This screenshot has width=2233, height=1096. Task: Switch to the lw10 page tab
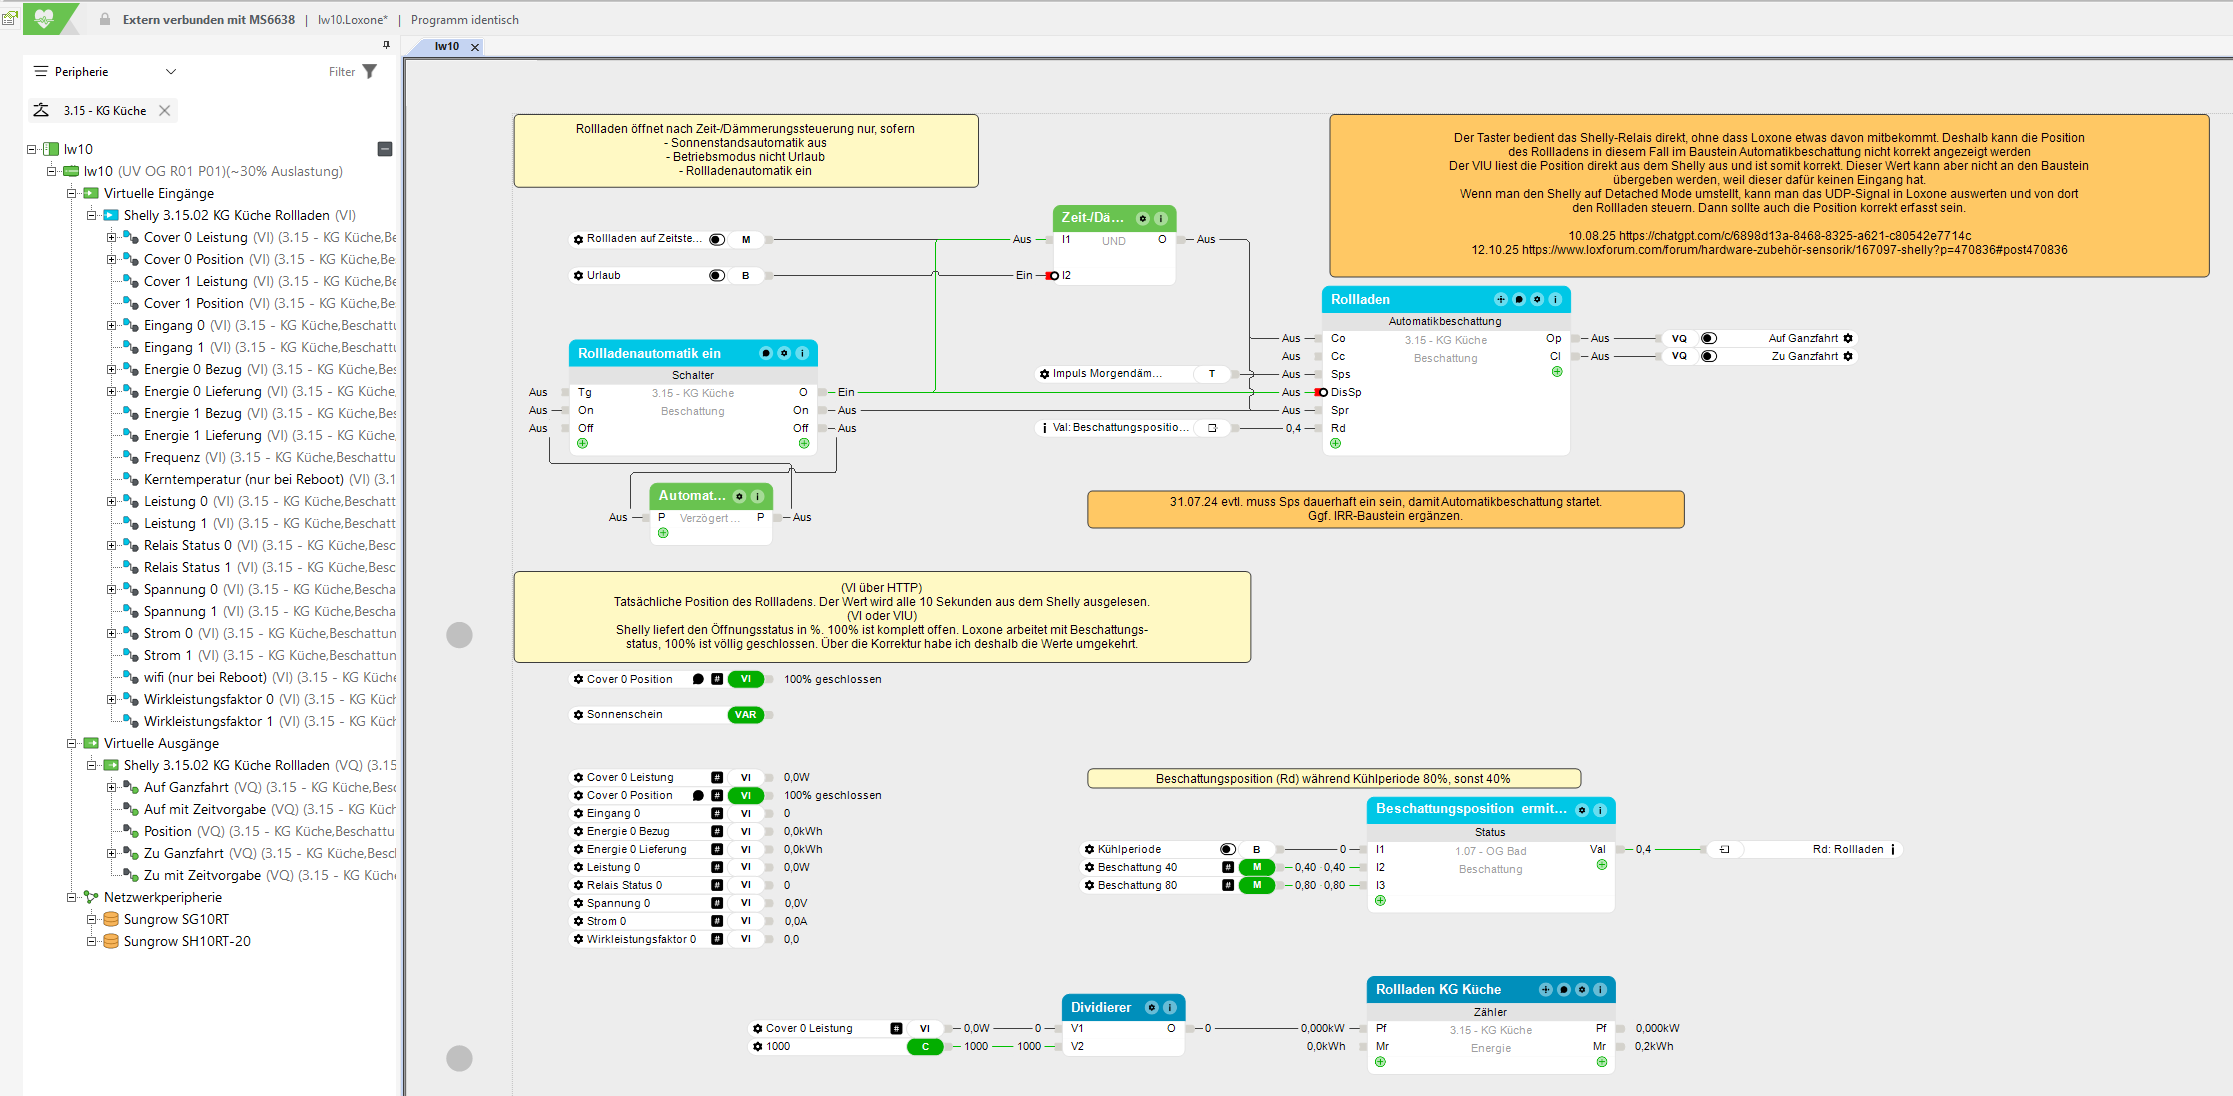pos(446,46)
